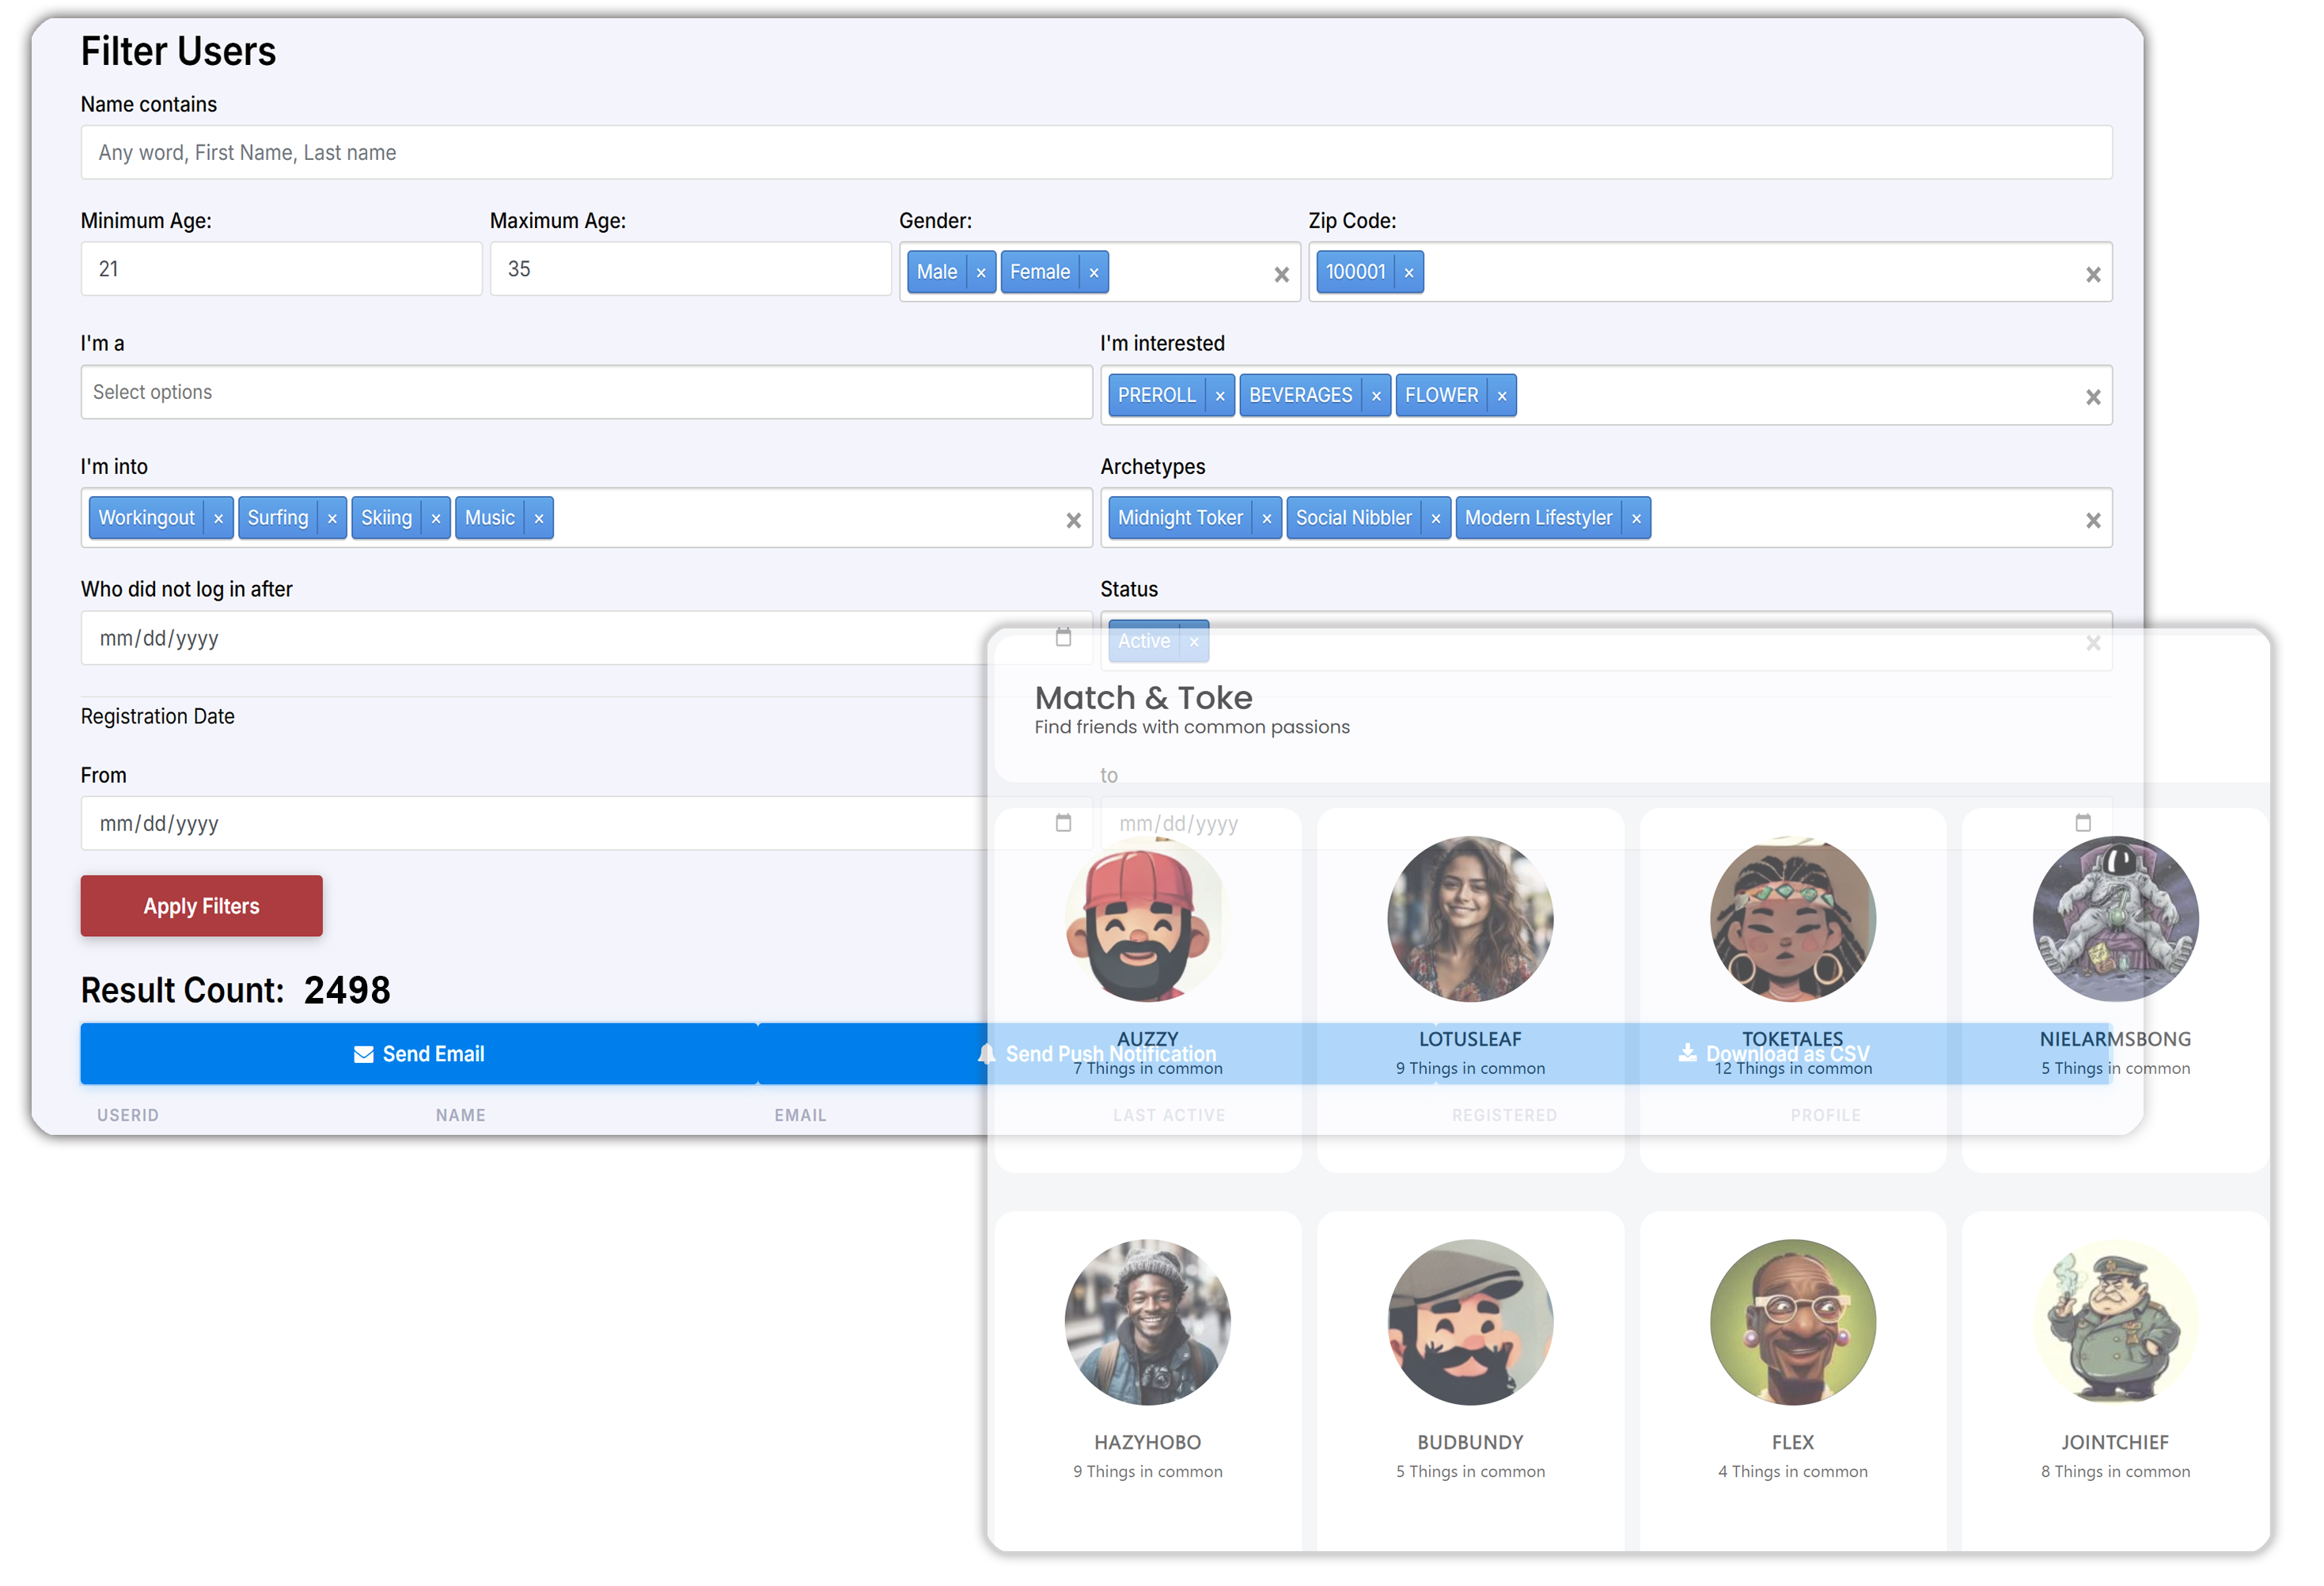The width and height of the screenshot is (2324, 1586).
Task: Click the JOINTCHIEF name label
Action: pos(2115,1443)
